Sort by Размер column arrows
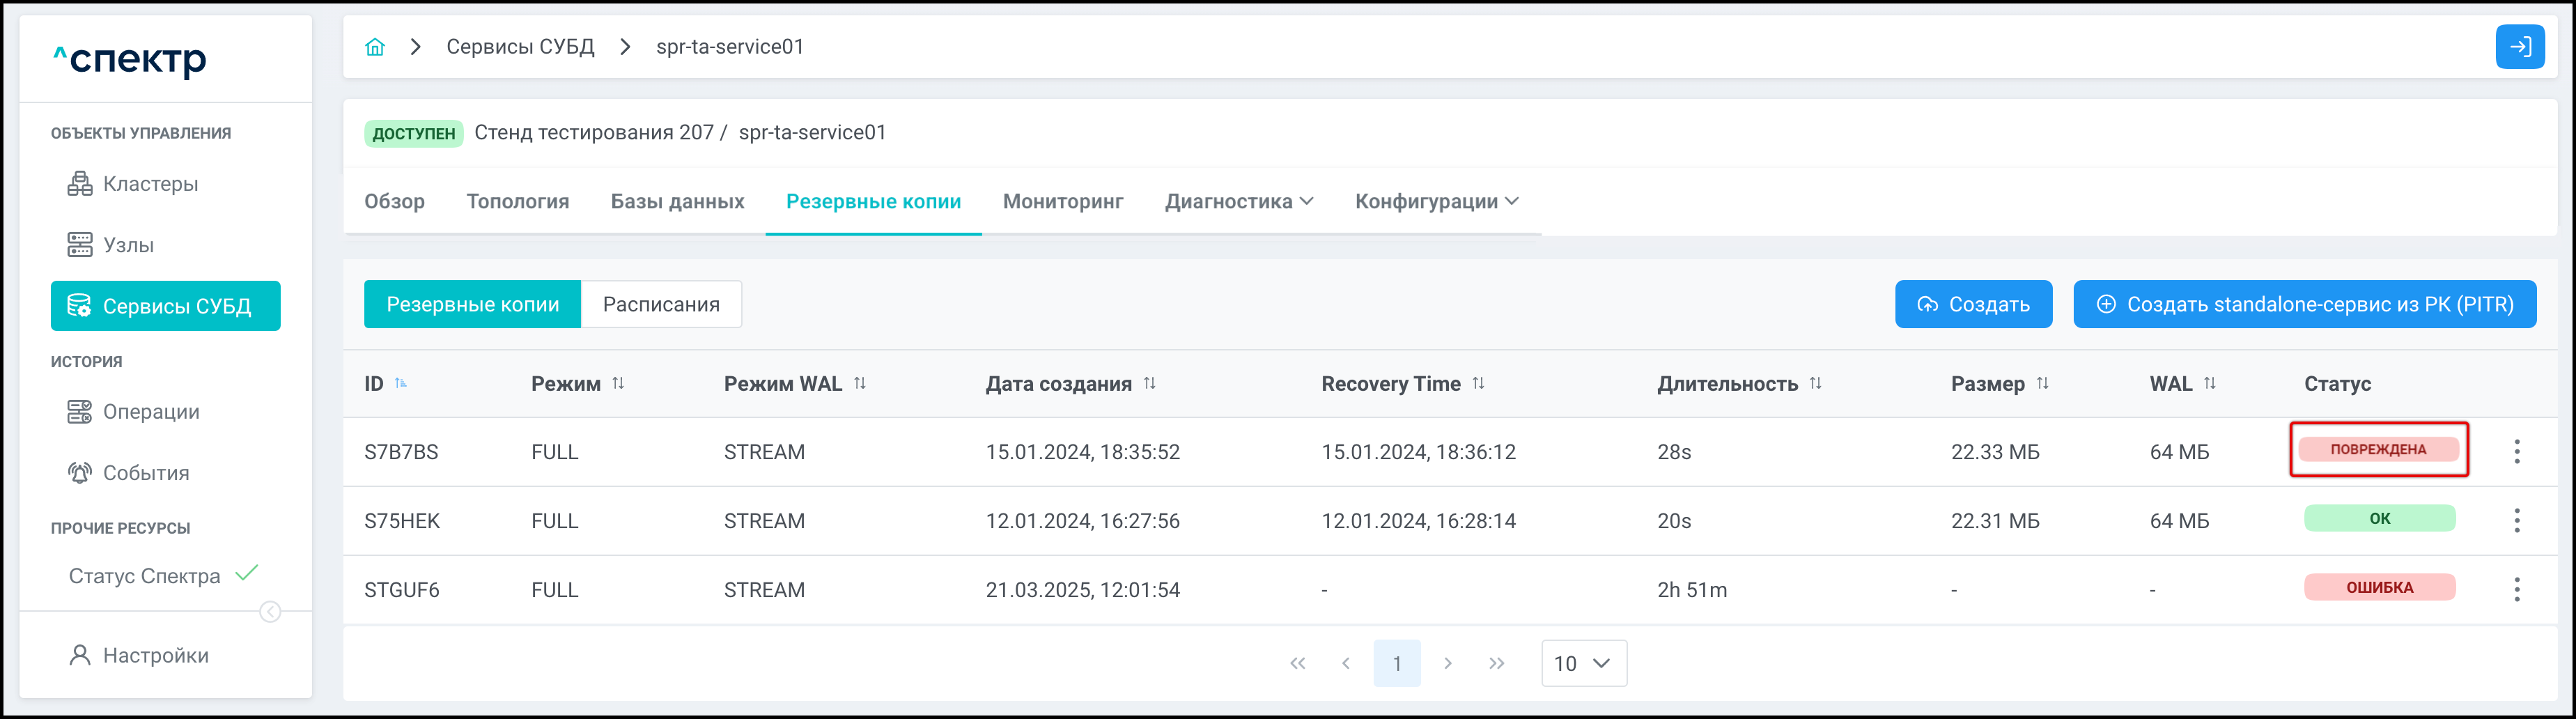 click(2042, 383)
